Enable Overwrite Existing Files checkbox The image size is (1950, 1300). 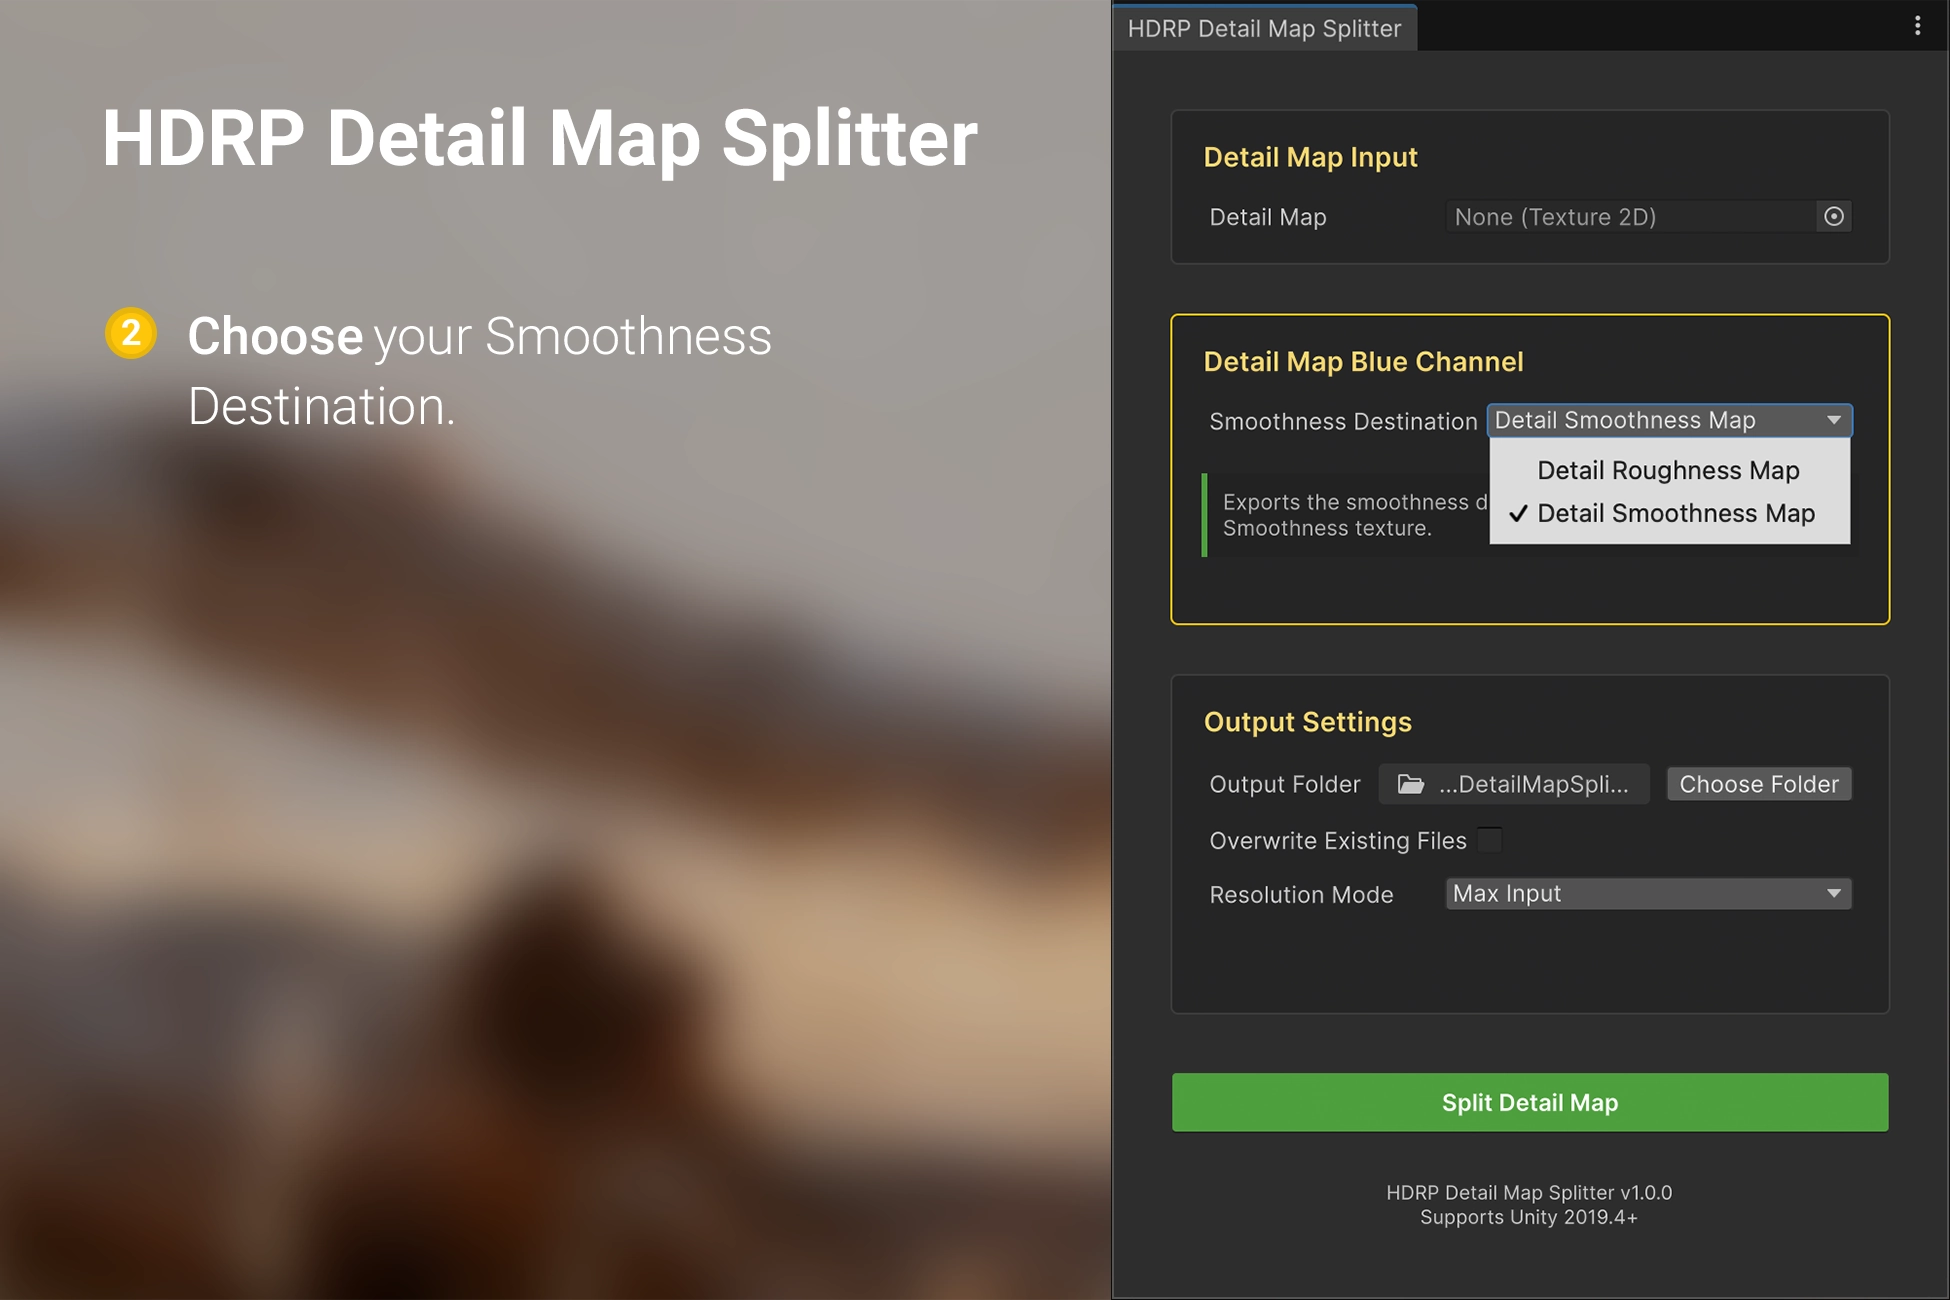pyautogui.click(x=1489, y=840)
